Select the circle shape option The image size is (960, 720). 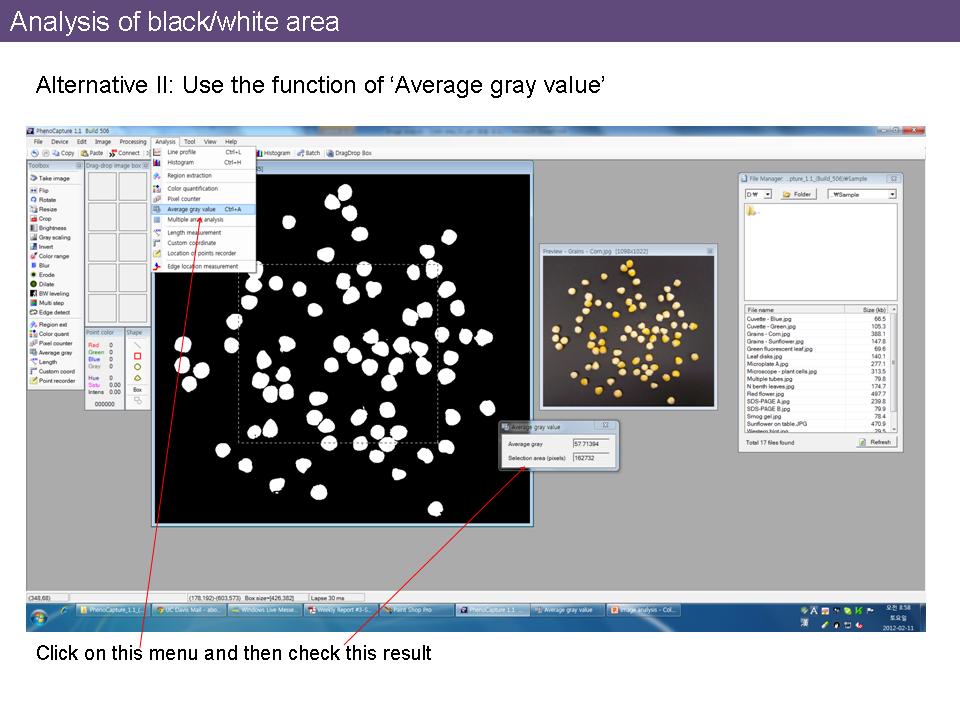137,367
